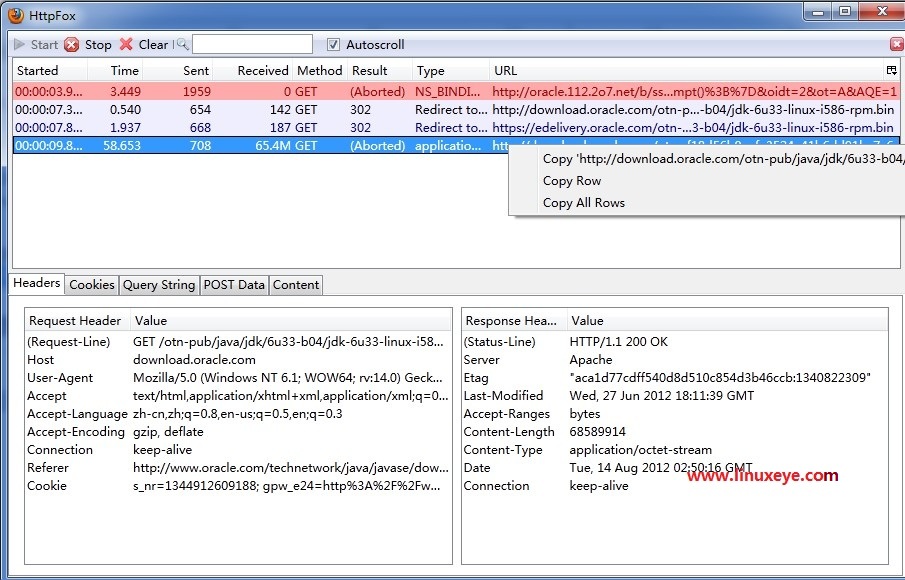
Task: Select the Content-Length 68589914 row
Action: click(674, 432)
